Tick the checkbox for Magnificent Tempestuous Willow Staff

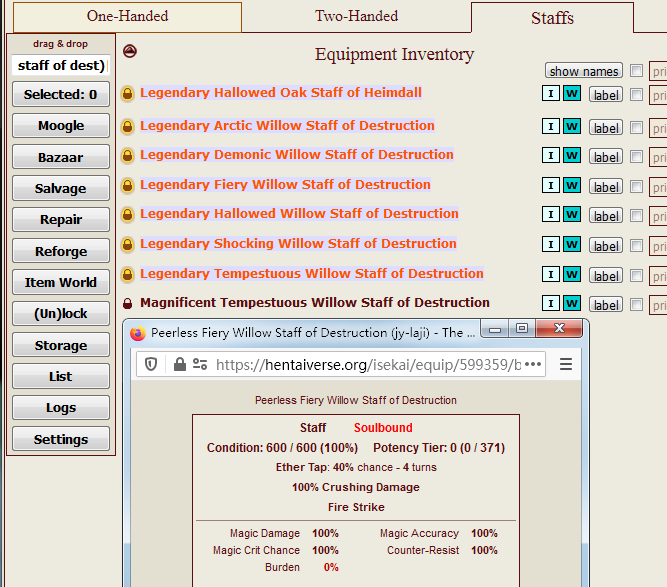coord(636,305)
